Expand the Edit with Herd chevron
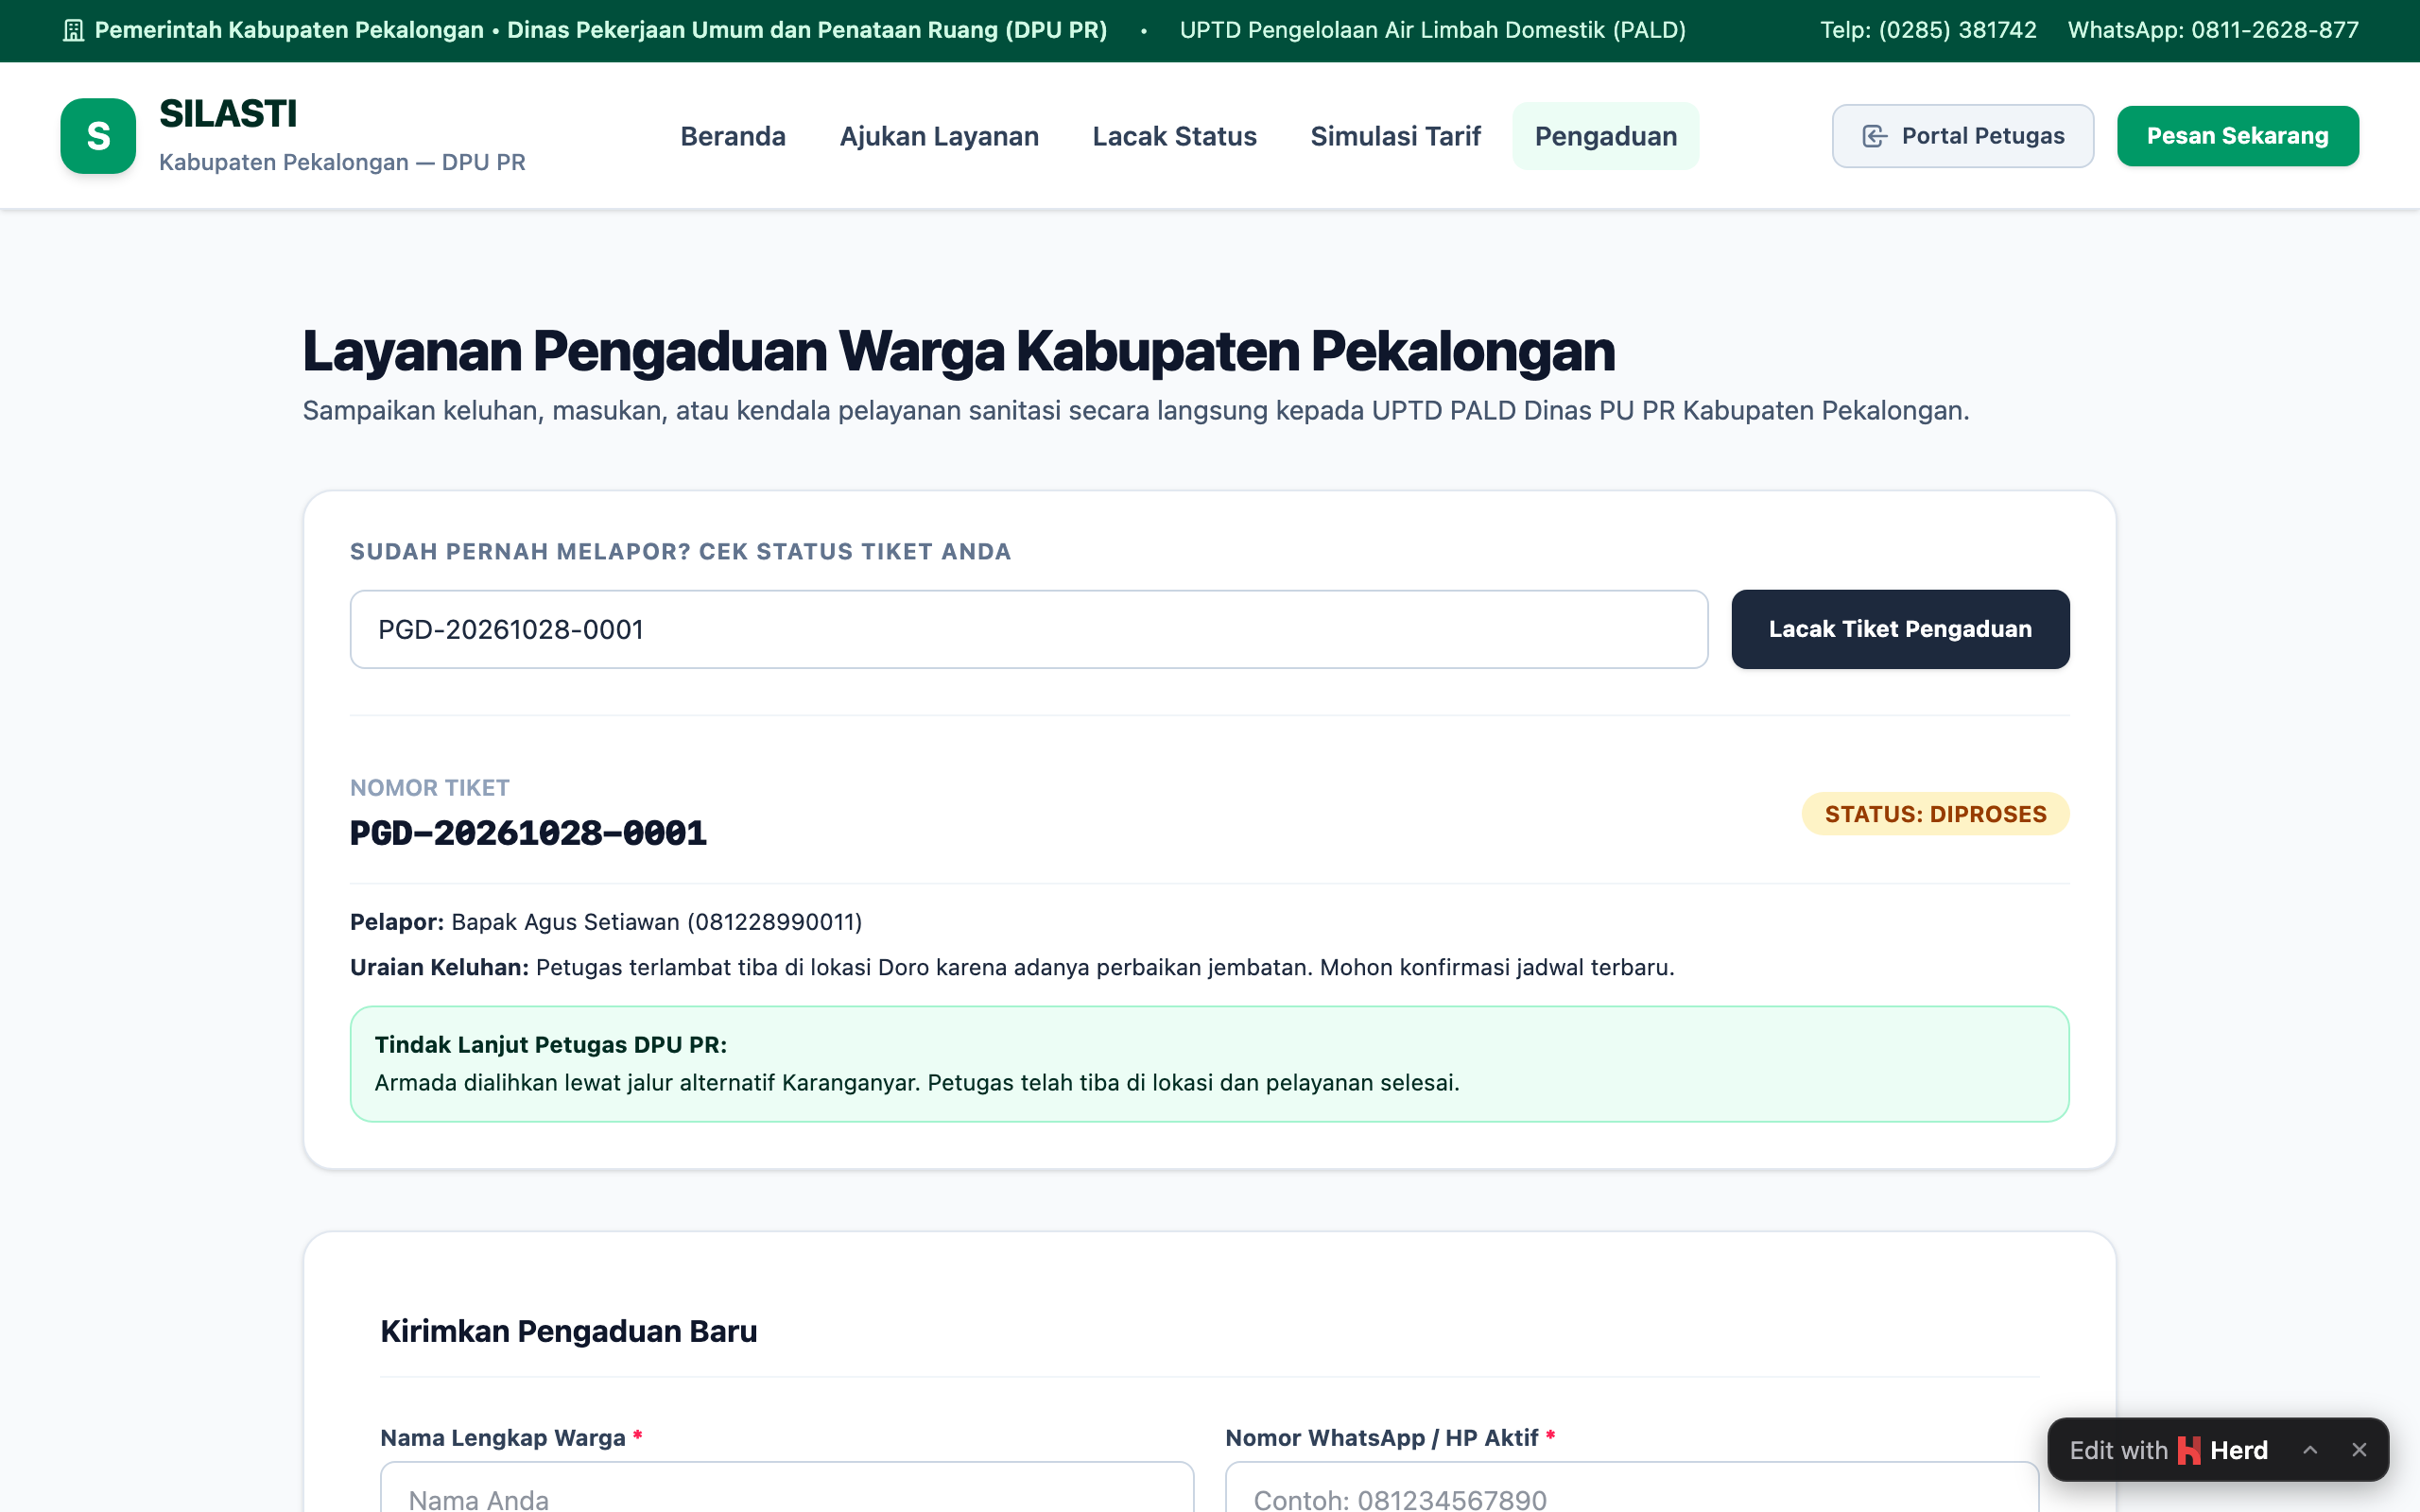The height and width of the screenshot is (1512, 2420). pyautogui.click(x=2310, y=1450)
